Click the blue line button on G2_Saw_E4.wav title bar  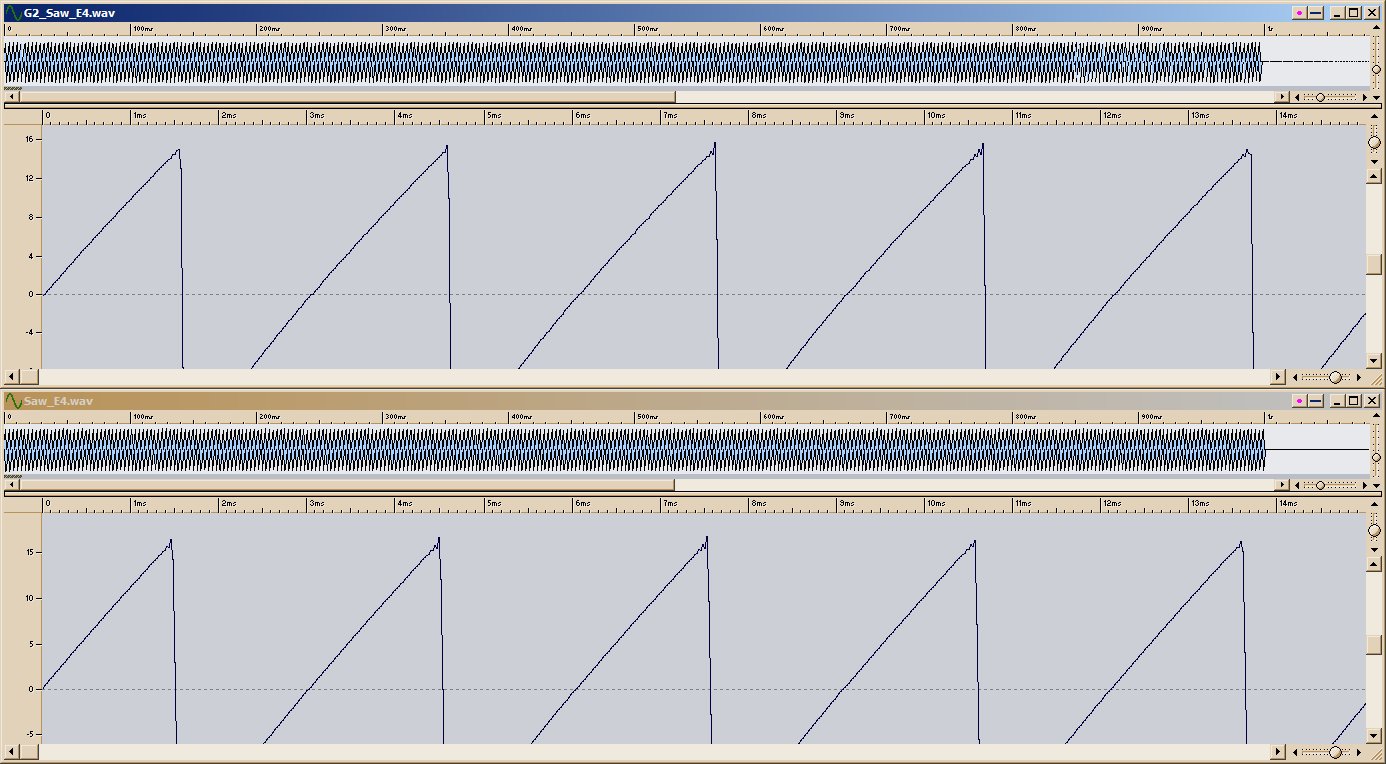point(1316,13)
